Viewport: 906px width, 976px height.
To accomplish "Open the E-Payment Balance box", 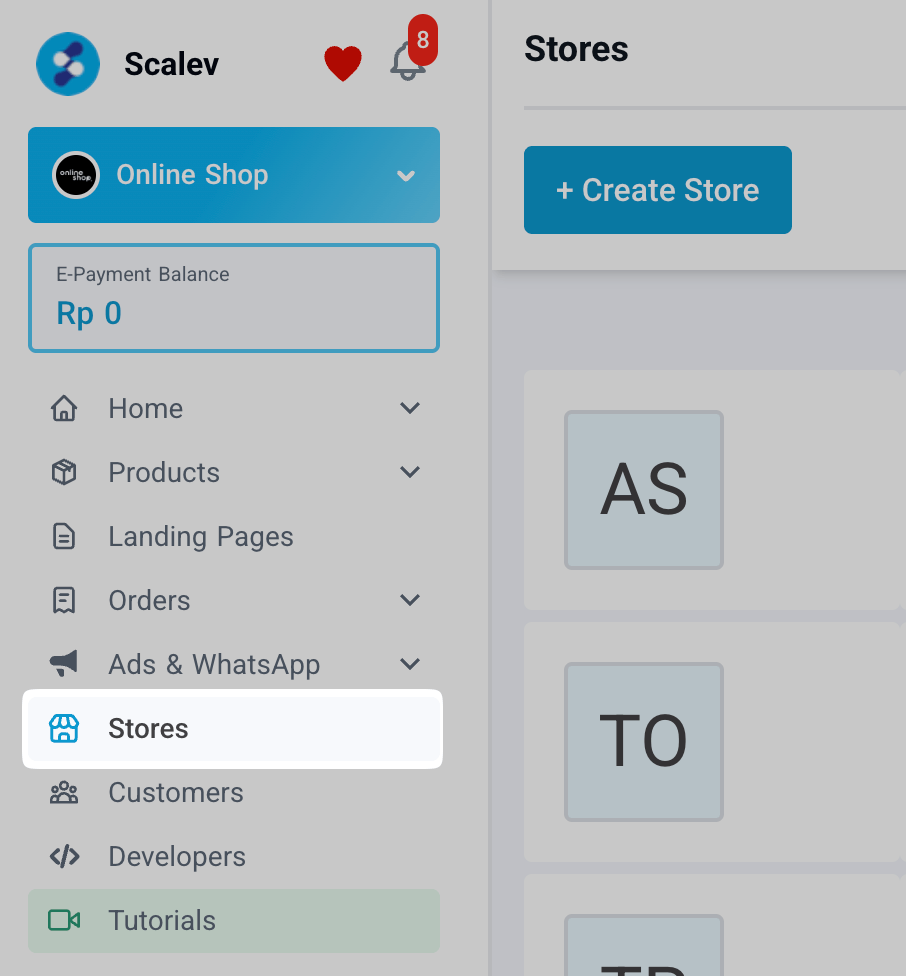I will [x=234, y=299].
